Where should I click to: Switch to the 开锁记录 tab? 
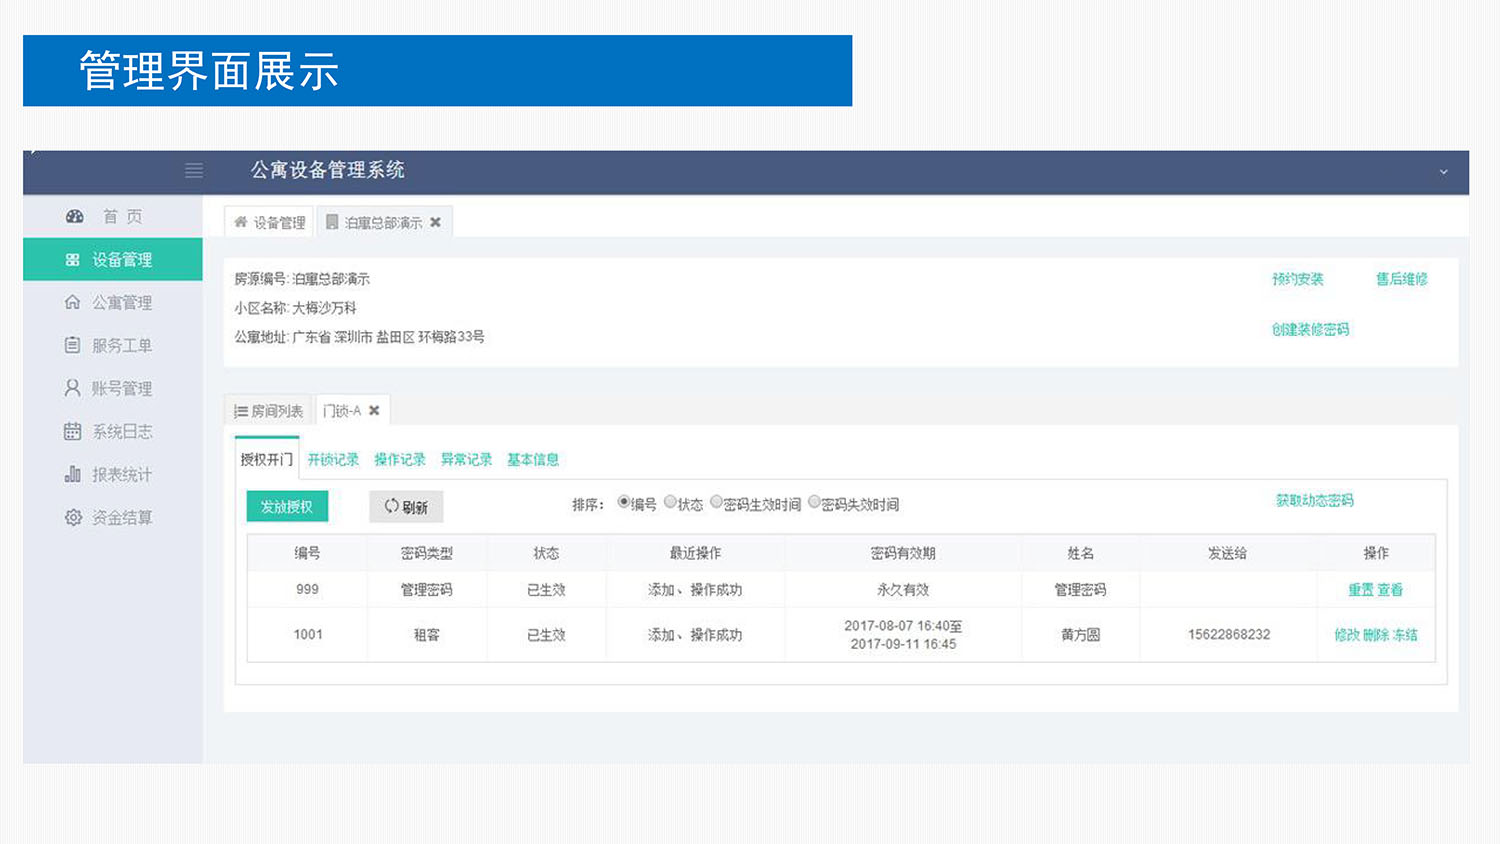click(x=332, y=458)
